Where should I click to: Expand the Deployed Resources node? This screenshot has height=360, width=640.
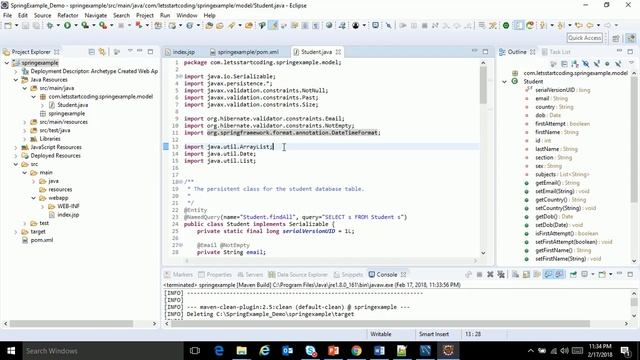pyautogui.click(x=16, y=156)
